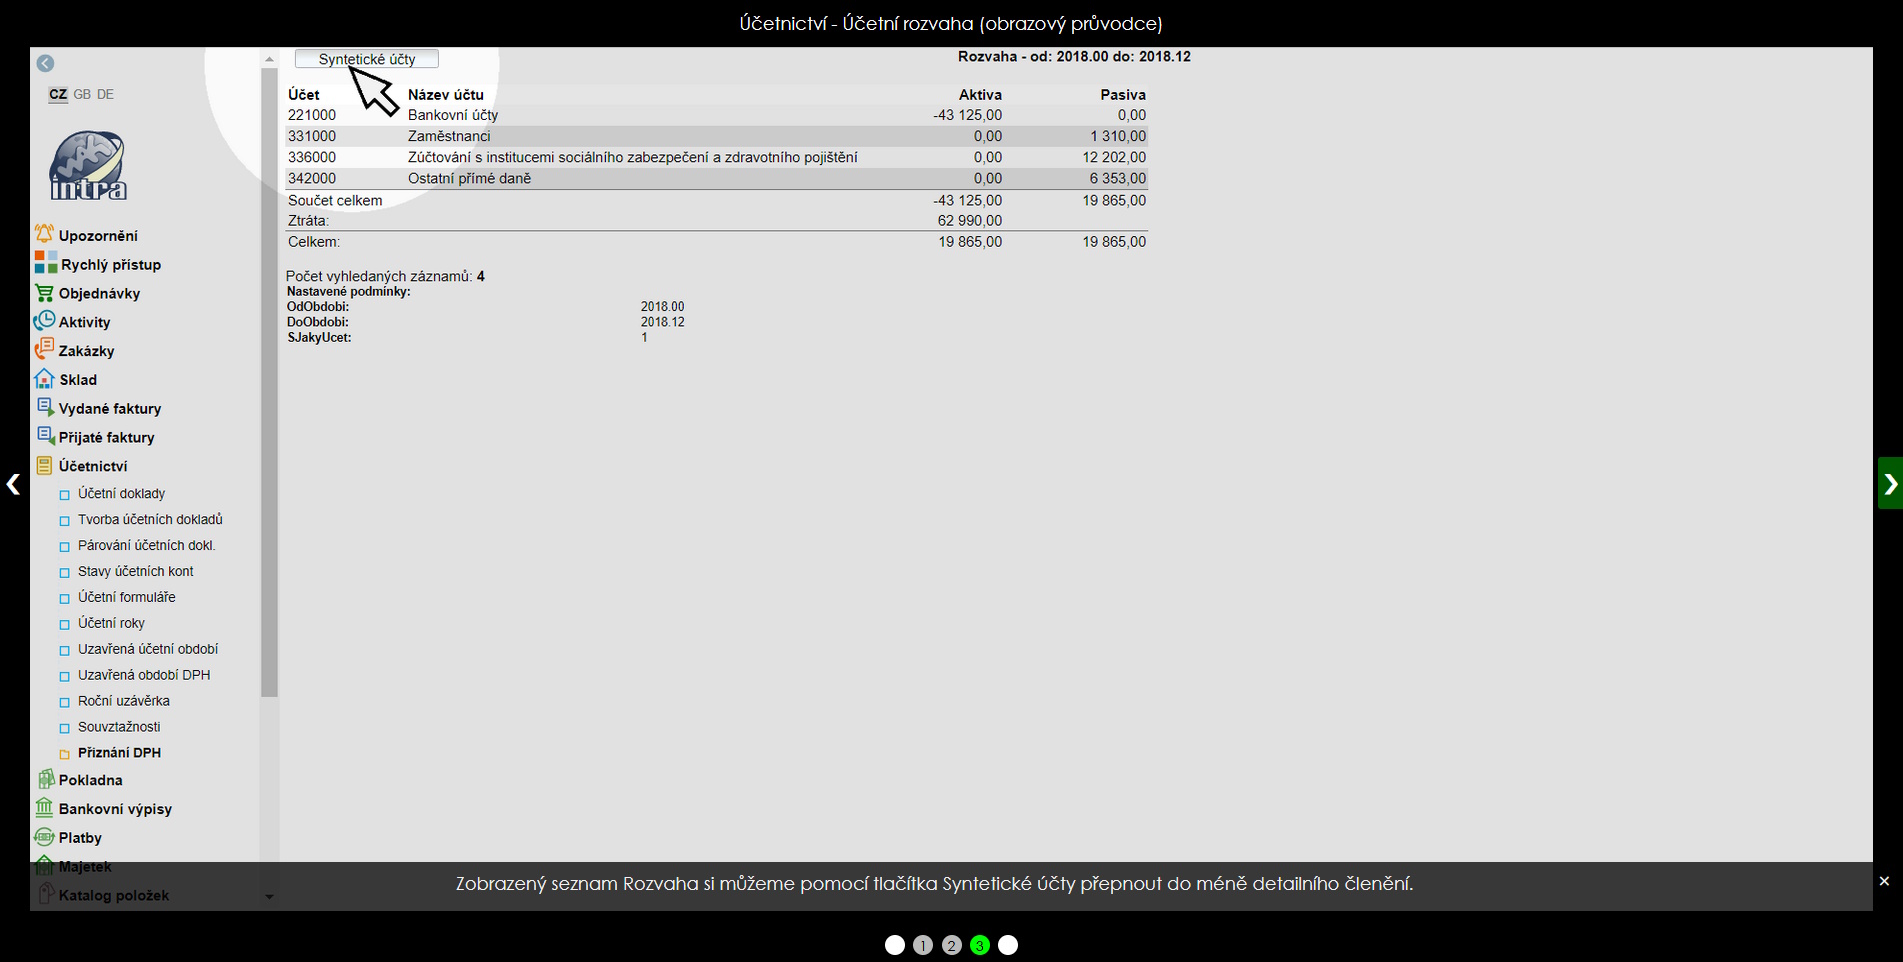
Task: Switch language to GB
Action: pyautogui.click(x=82, y=94)
